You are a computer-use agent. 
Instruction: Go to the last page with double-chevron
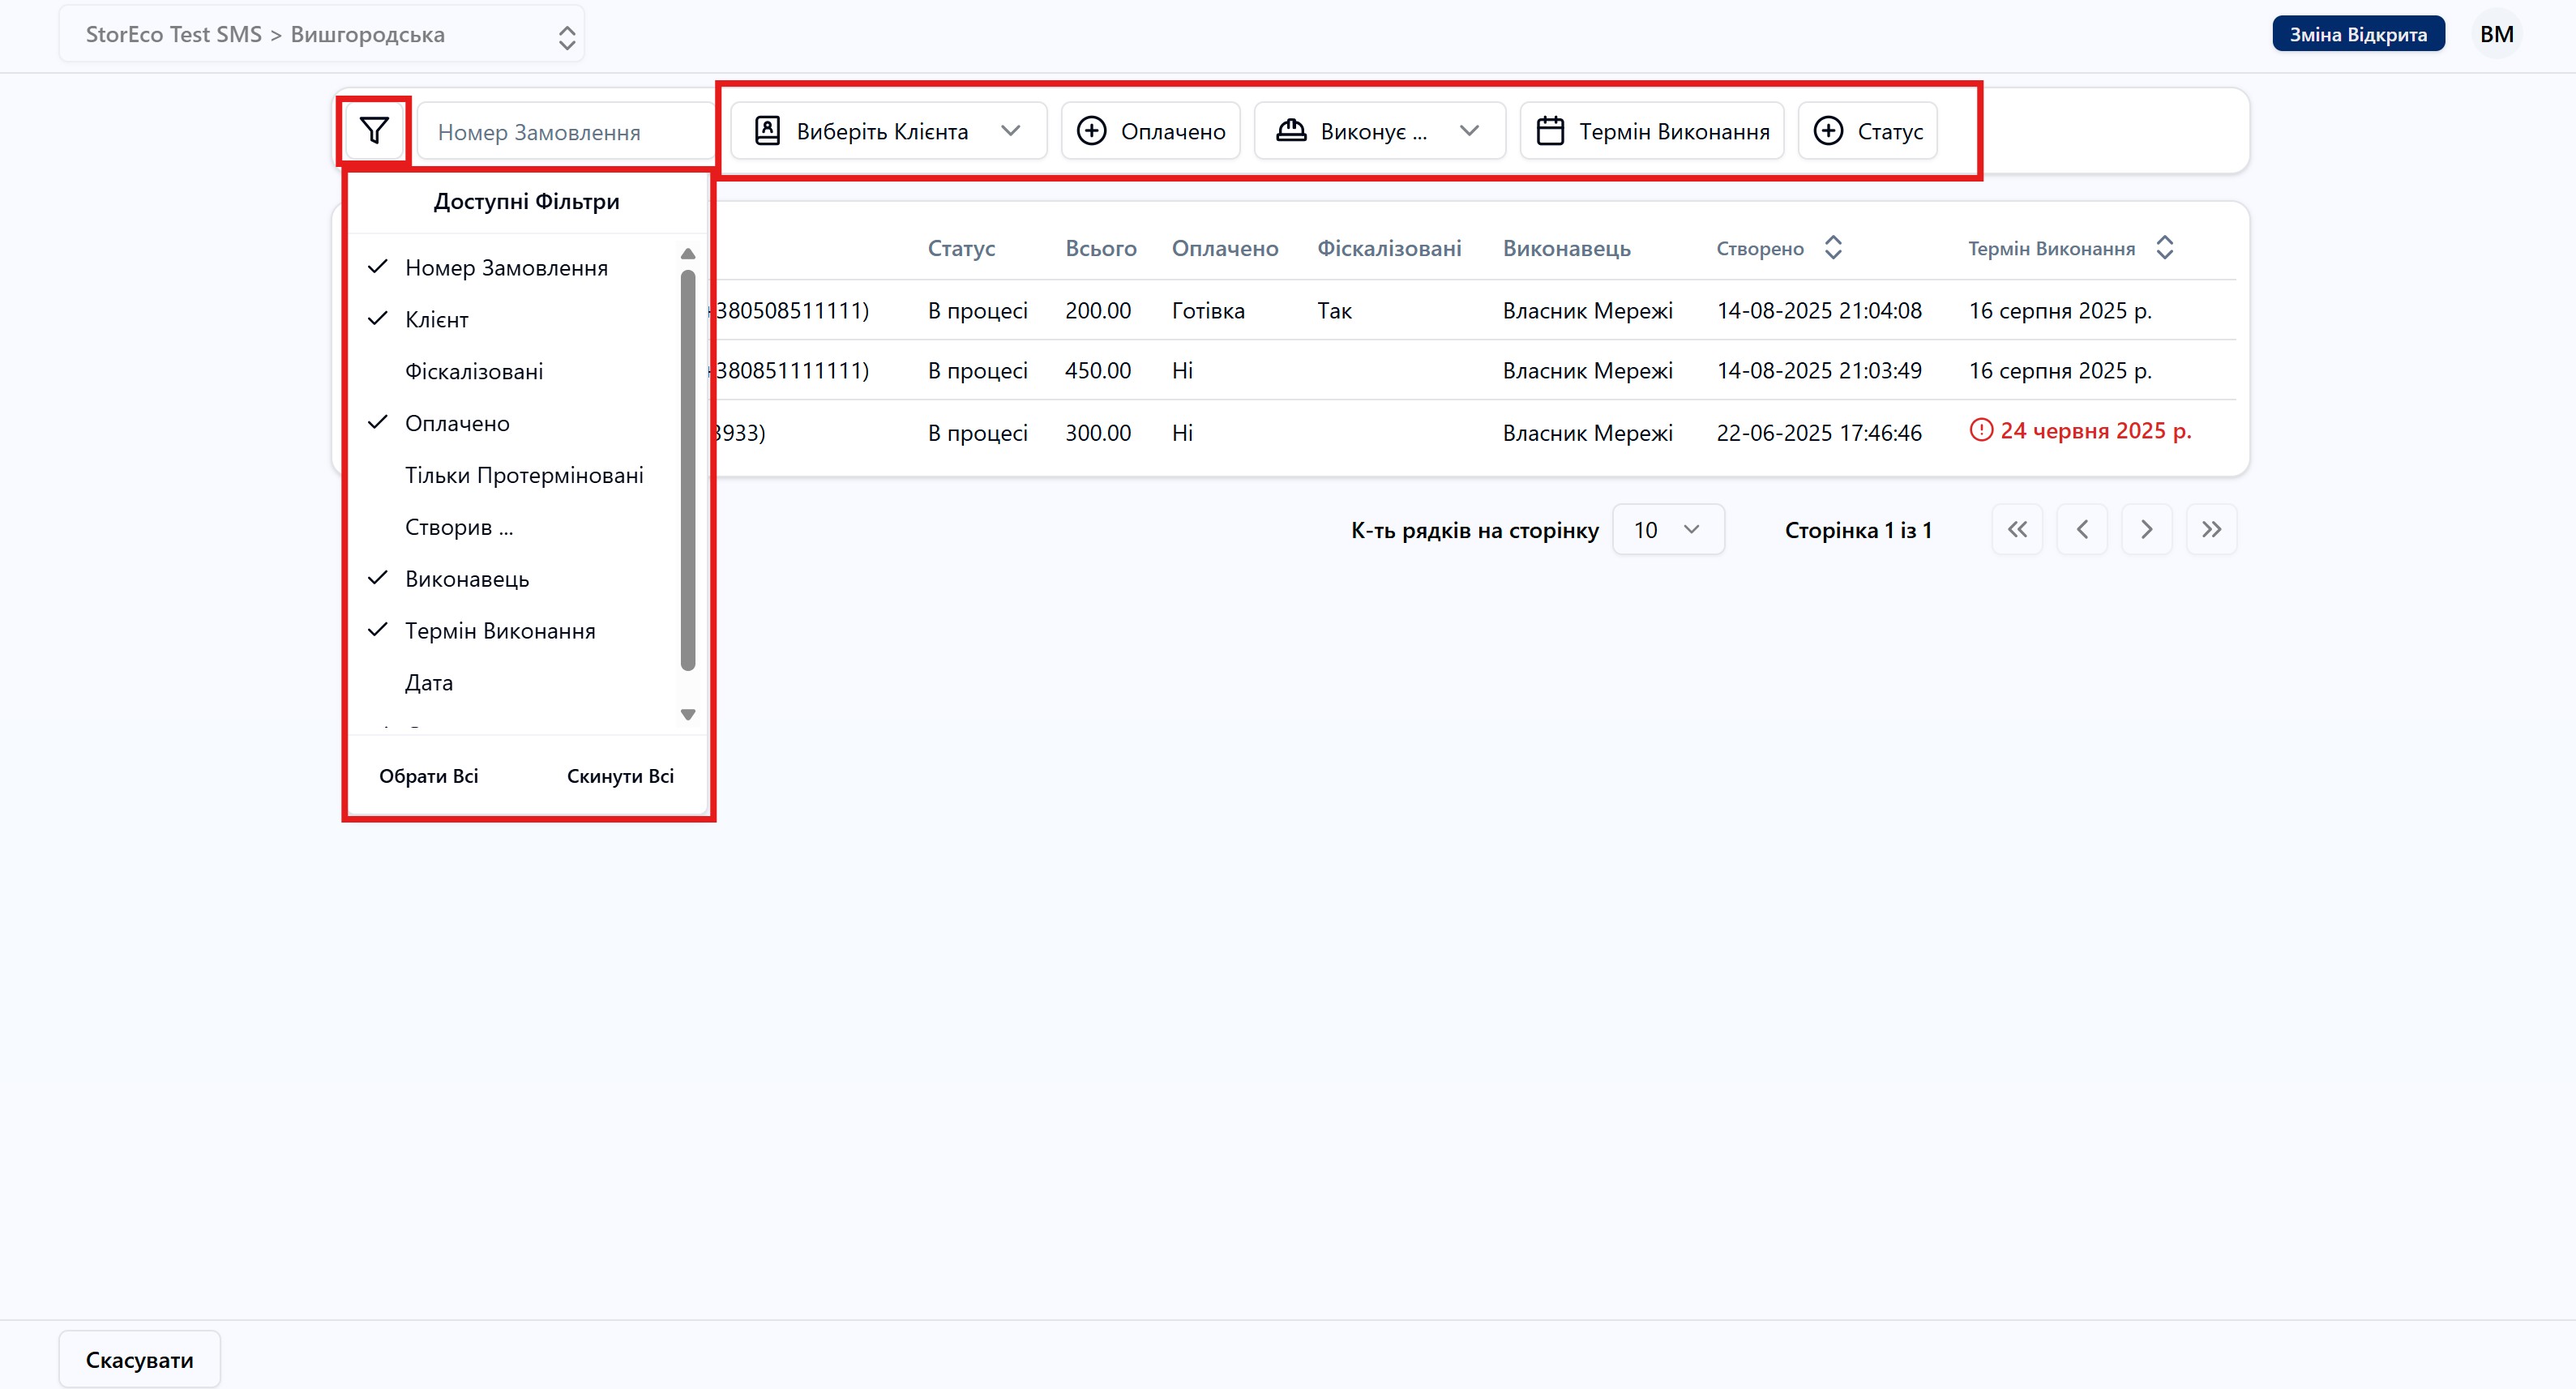pyautogui.click(x=2211, y=530)
